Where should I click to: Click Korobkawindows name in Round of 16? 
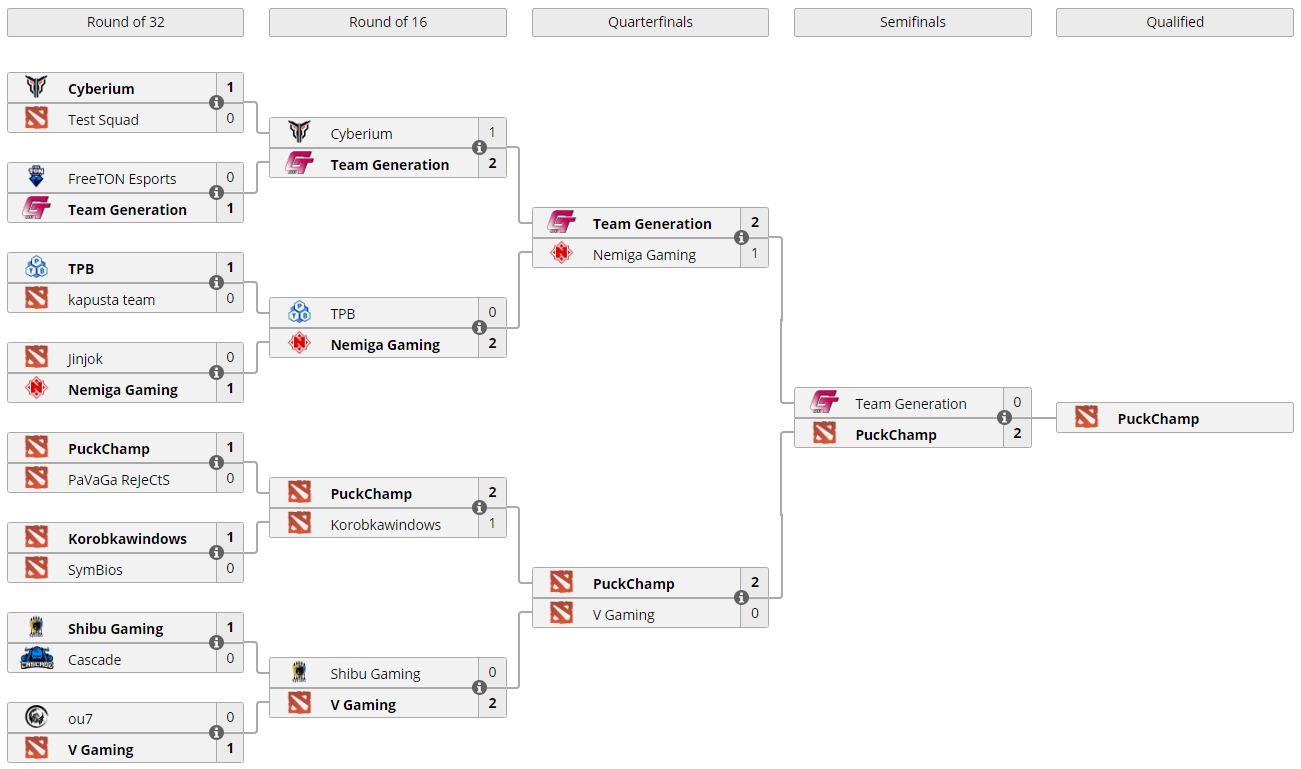[385, 524]
